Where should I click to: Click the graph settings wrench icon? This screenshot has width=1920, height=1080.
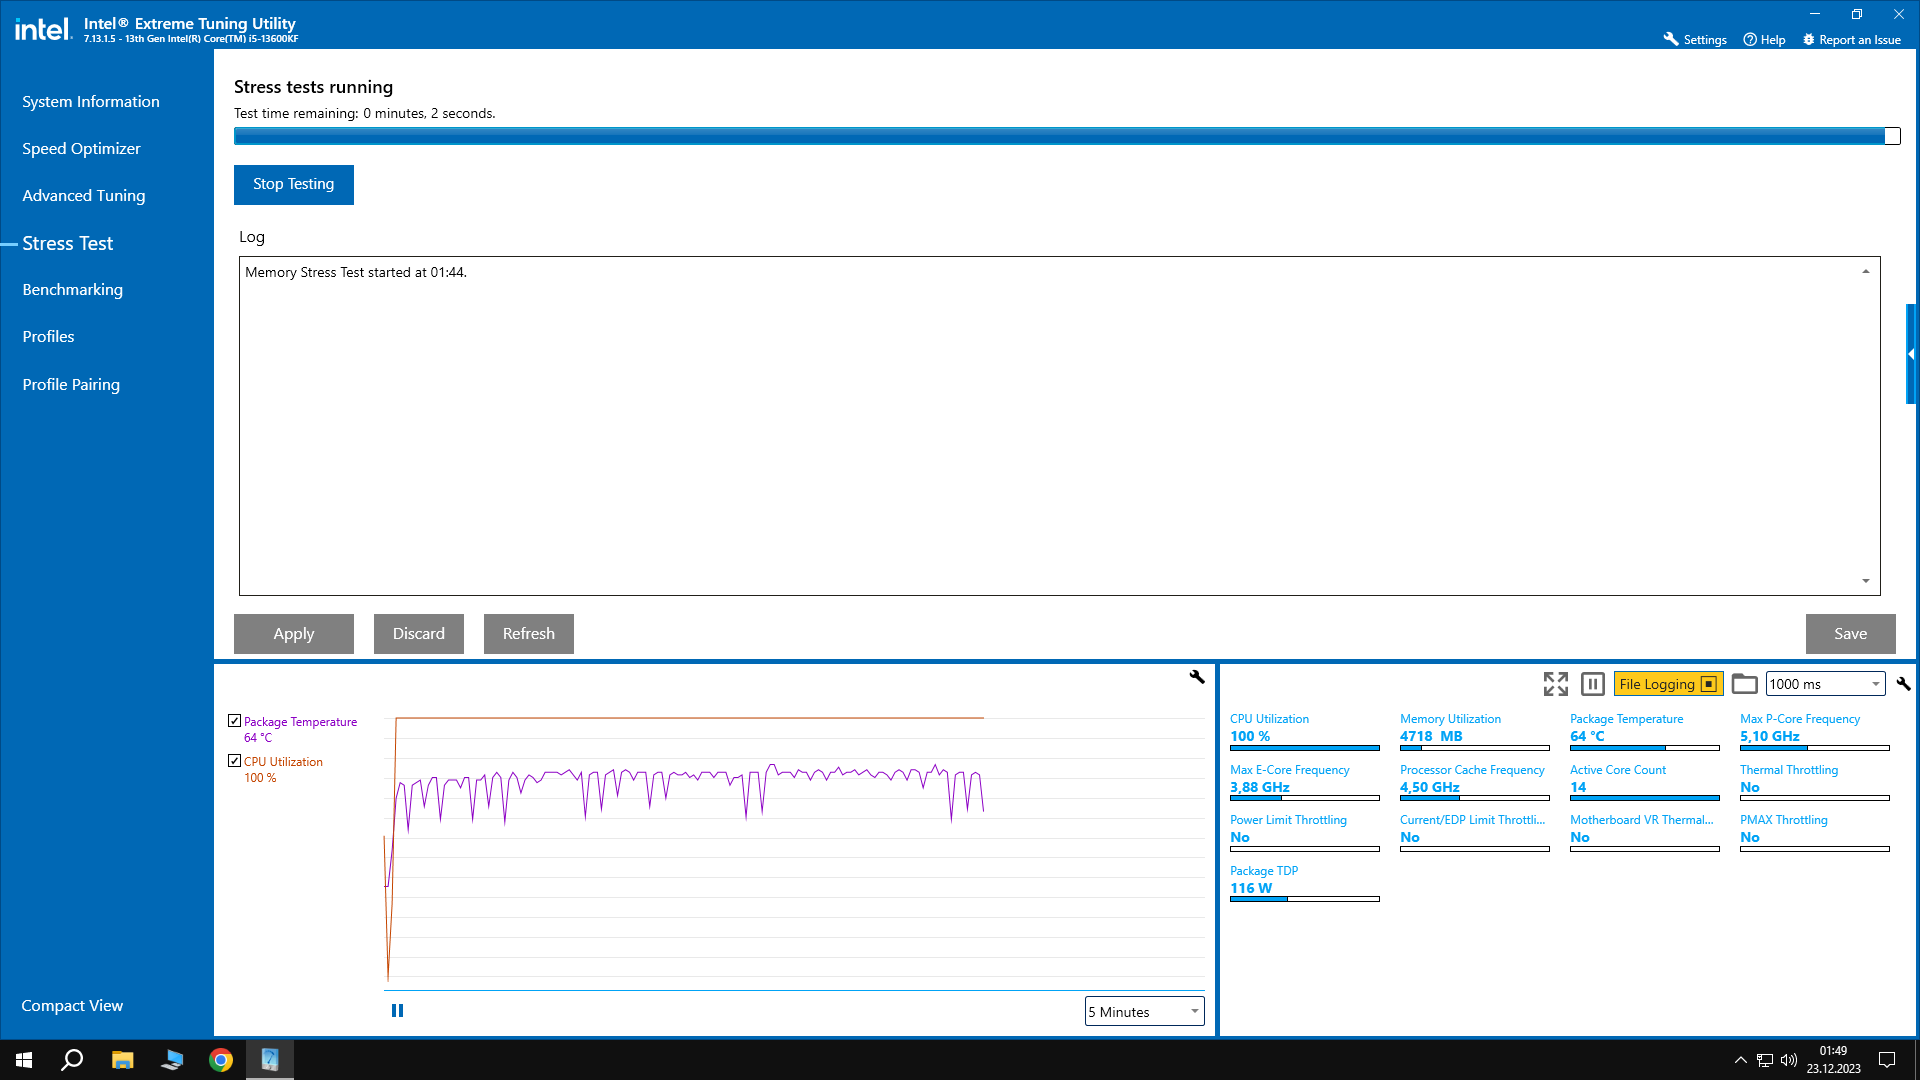coord(1197,677)
